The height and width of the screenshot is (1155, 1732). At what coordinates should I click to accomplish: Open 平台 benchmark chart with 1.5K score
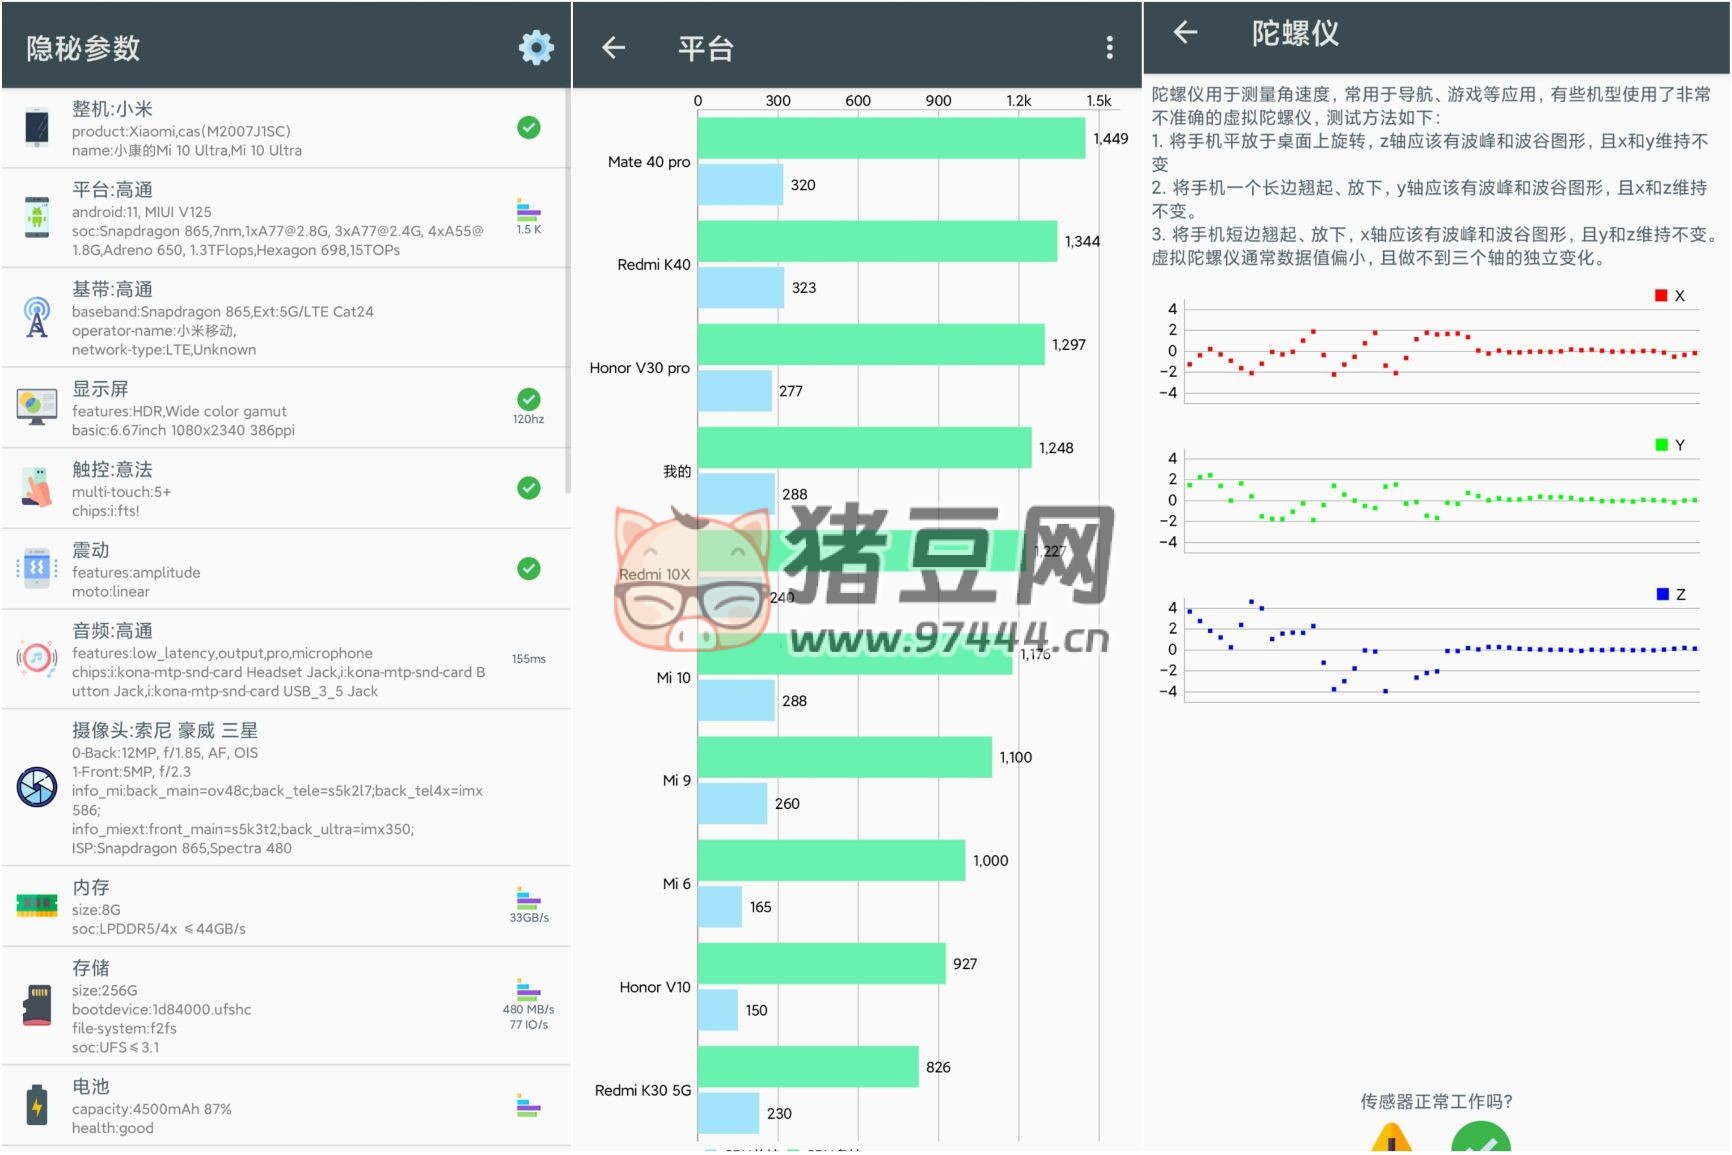529,216
